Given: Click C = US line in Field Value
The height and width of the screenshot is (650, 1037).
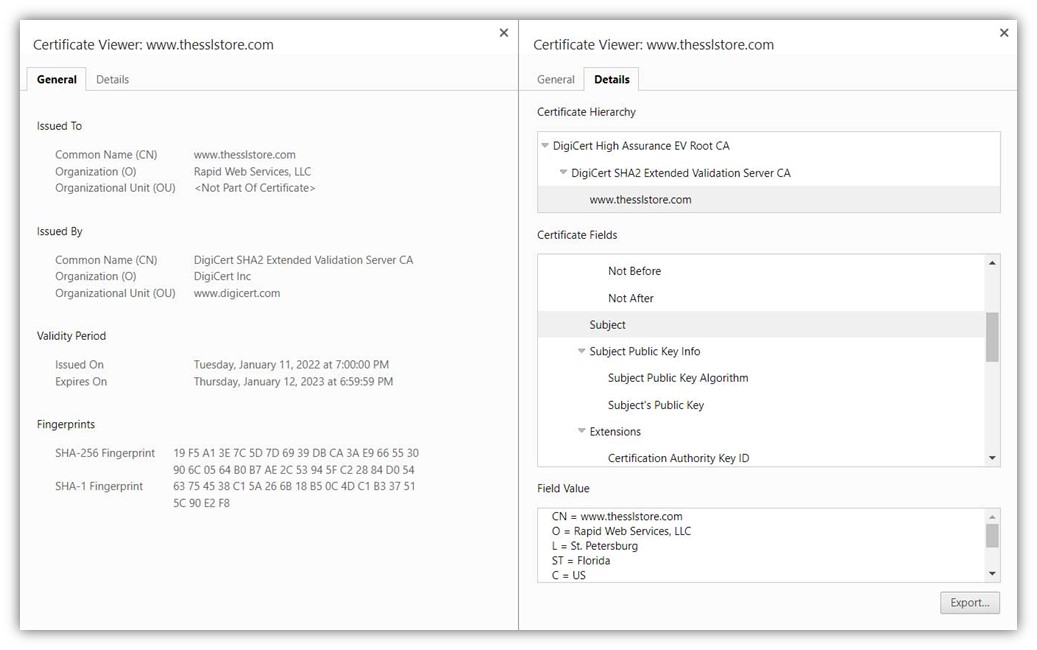Looking at the screenshot, I should coord(569,575).
